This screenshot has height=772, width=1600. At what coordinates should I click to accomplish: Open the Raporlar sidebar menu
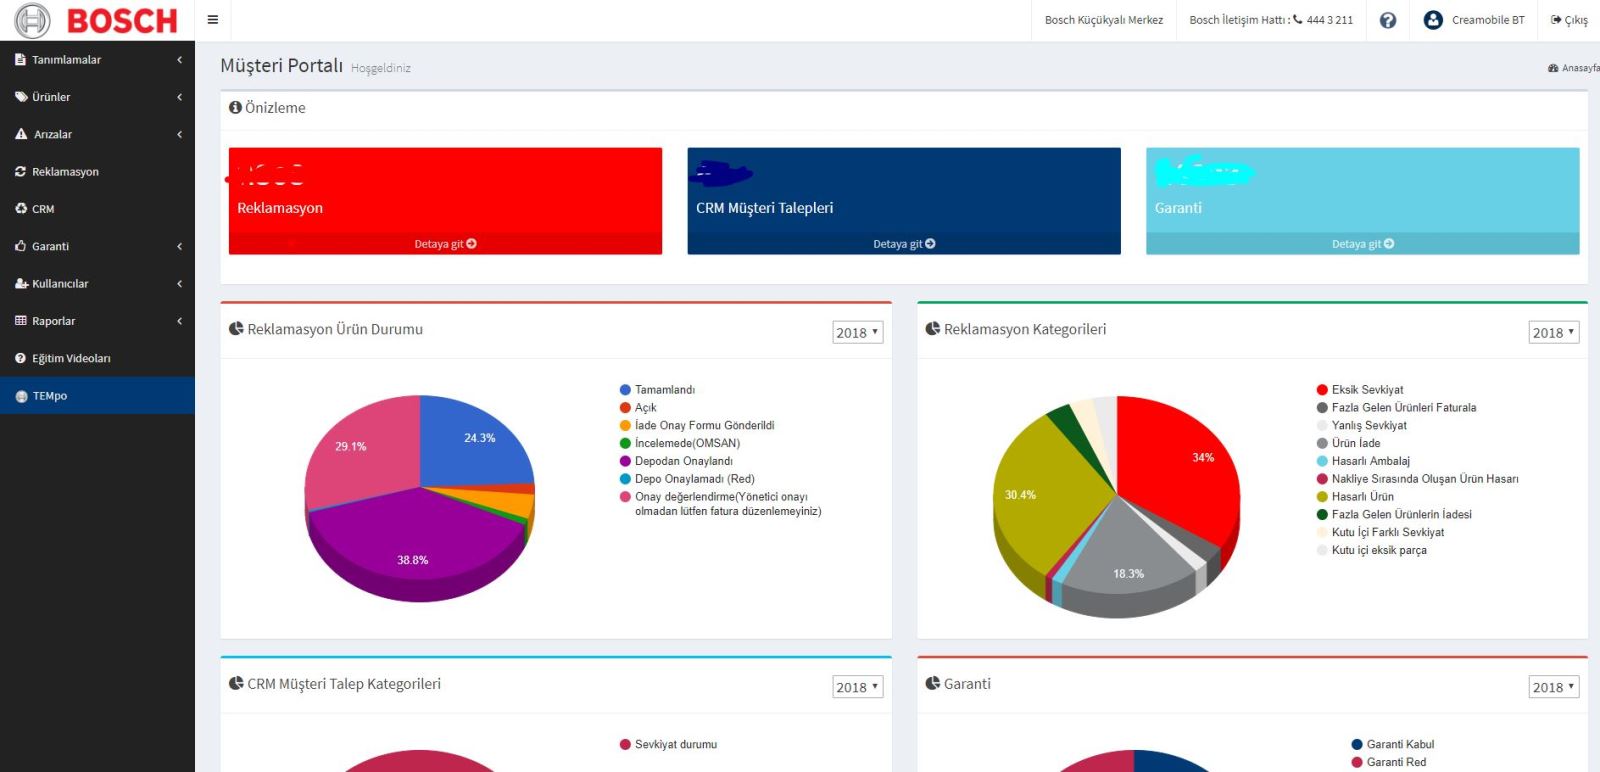97,321
